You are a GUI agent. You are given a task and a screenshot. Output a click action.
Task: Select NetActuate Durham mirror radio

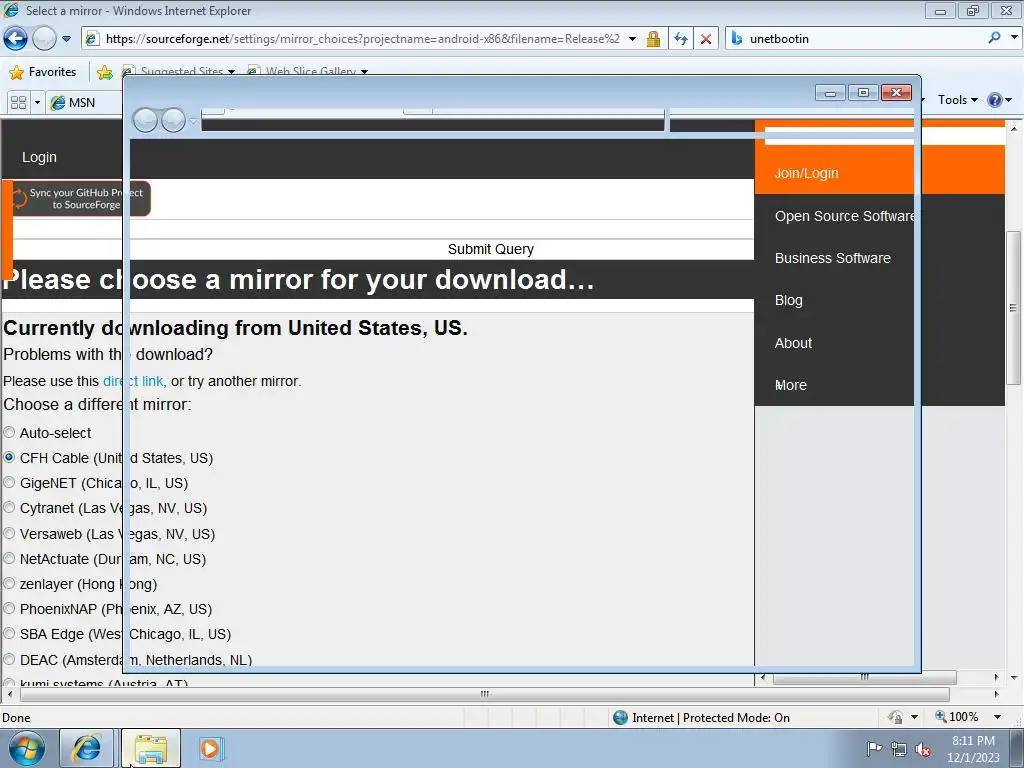click(x=9, y=558)
